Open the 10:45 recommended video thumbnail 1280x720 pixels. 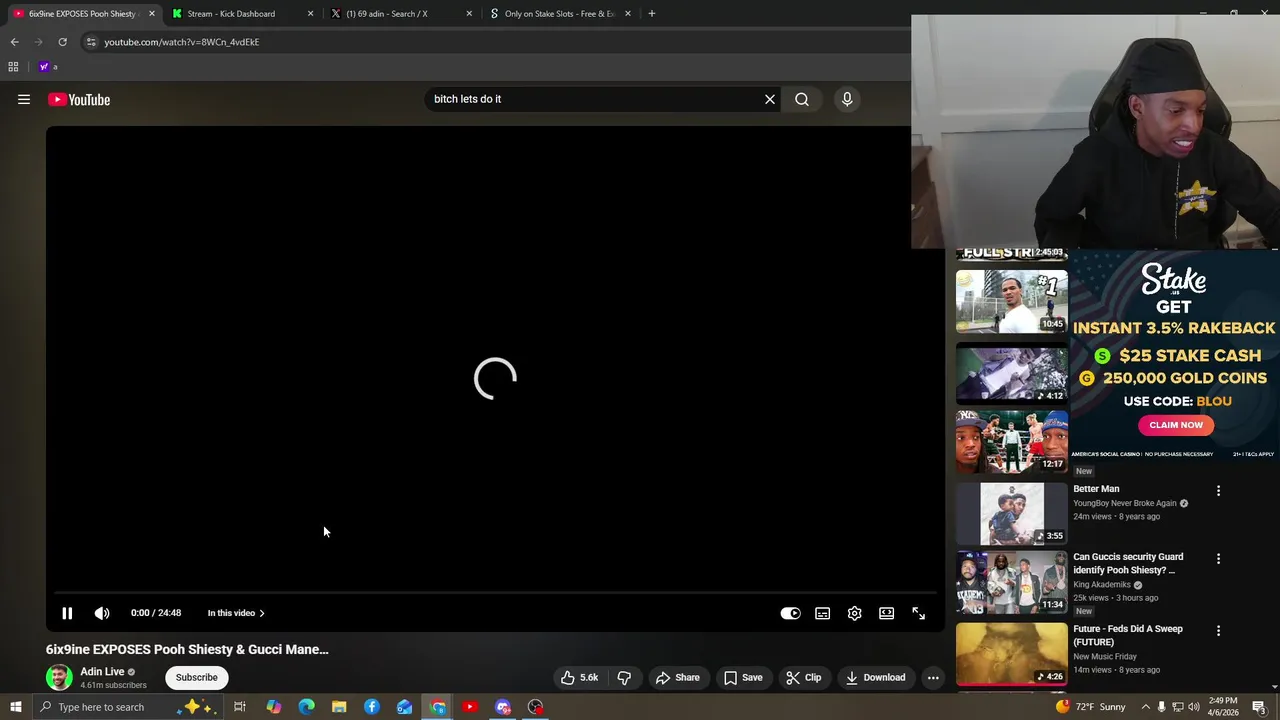tap(1011, 301)
